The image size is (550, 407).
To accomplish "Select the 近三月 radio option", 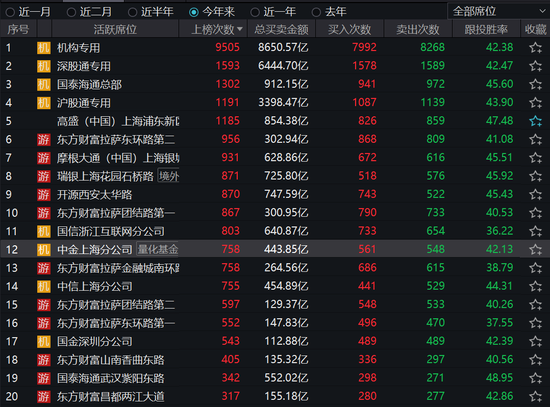I will (89, 12).
